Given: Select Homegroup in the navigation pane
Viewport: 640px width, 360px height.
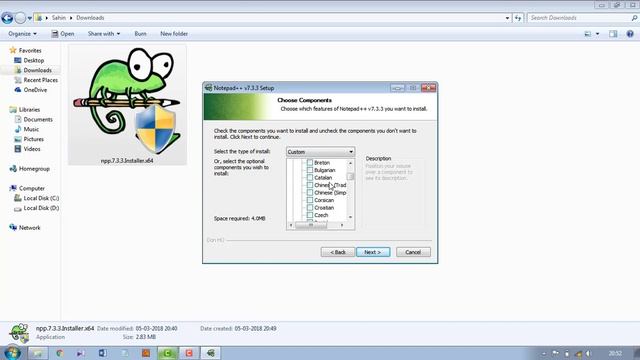Looking at the screenshot, I should 30,169.
